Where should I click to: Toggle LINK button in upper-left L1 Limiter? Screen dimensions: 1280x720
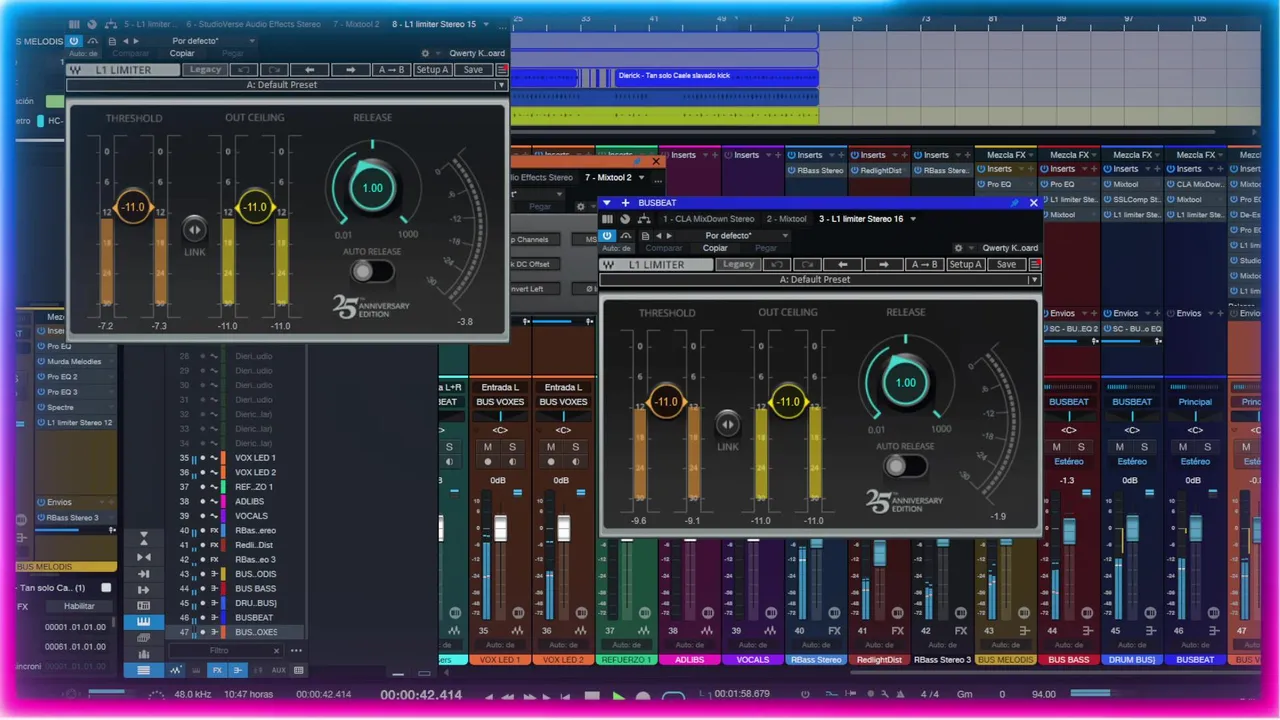195,230
